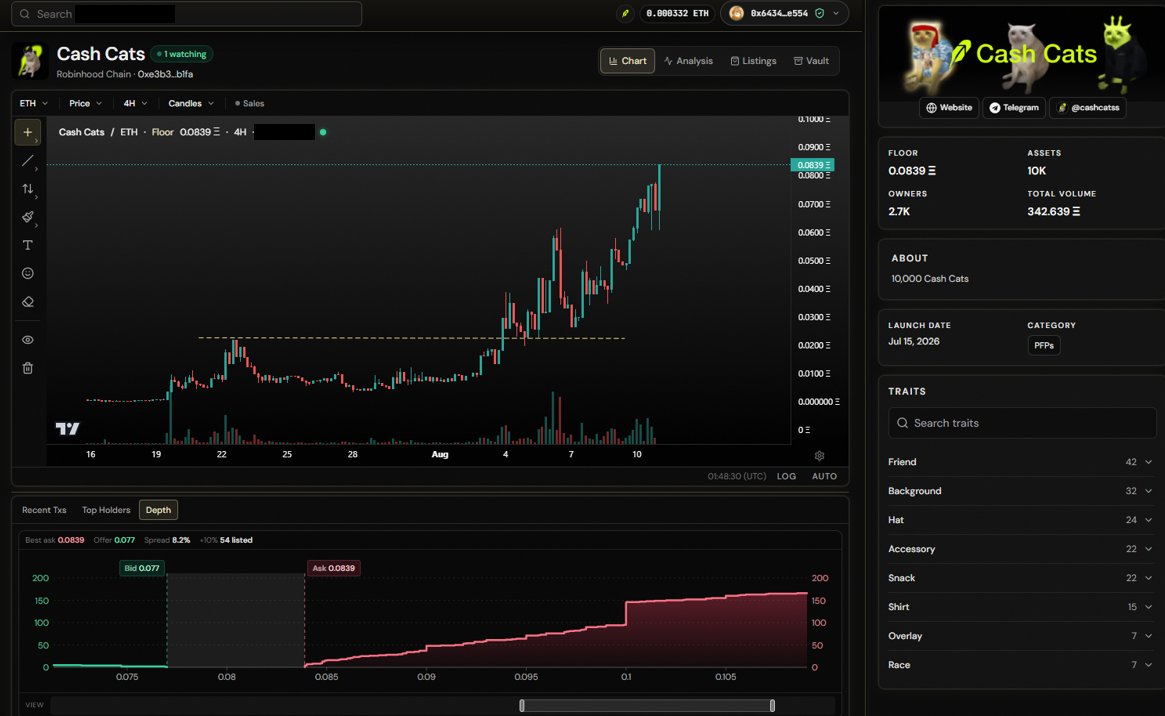
Task: Click the search magnifier icon in top bar
Action: (x=25, y=14)
